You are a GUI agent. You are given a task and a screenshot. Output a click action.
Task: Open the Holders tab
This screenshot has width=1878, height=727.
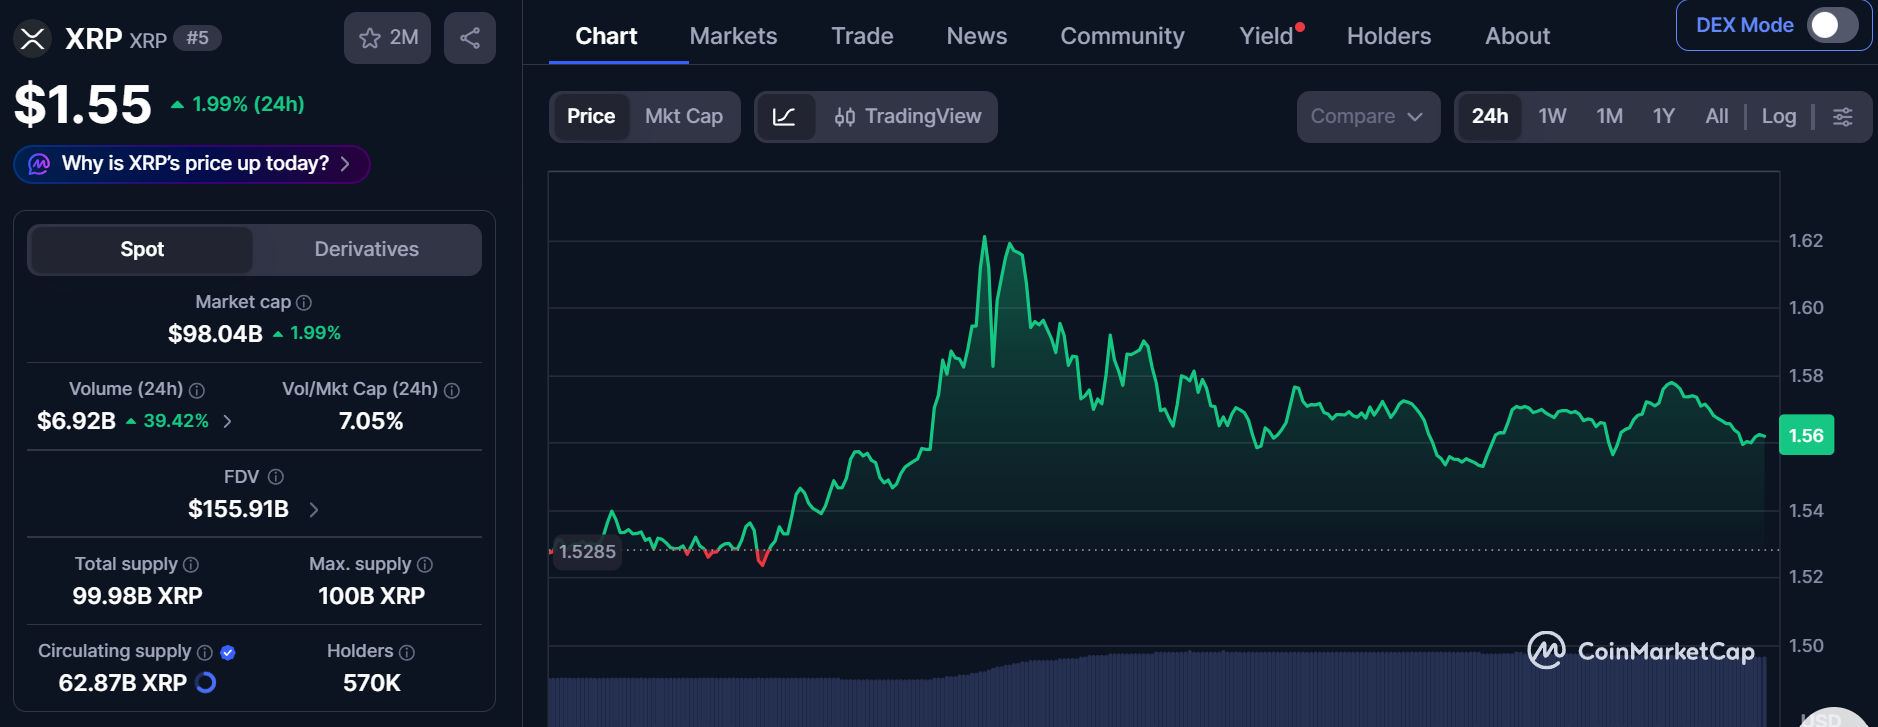(x=1389, y=36)
